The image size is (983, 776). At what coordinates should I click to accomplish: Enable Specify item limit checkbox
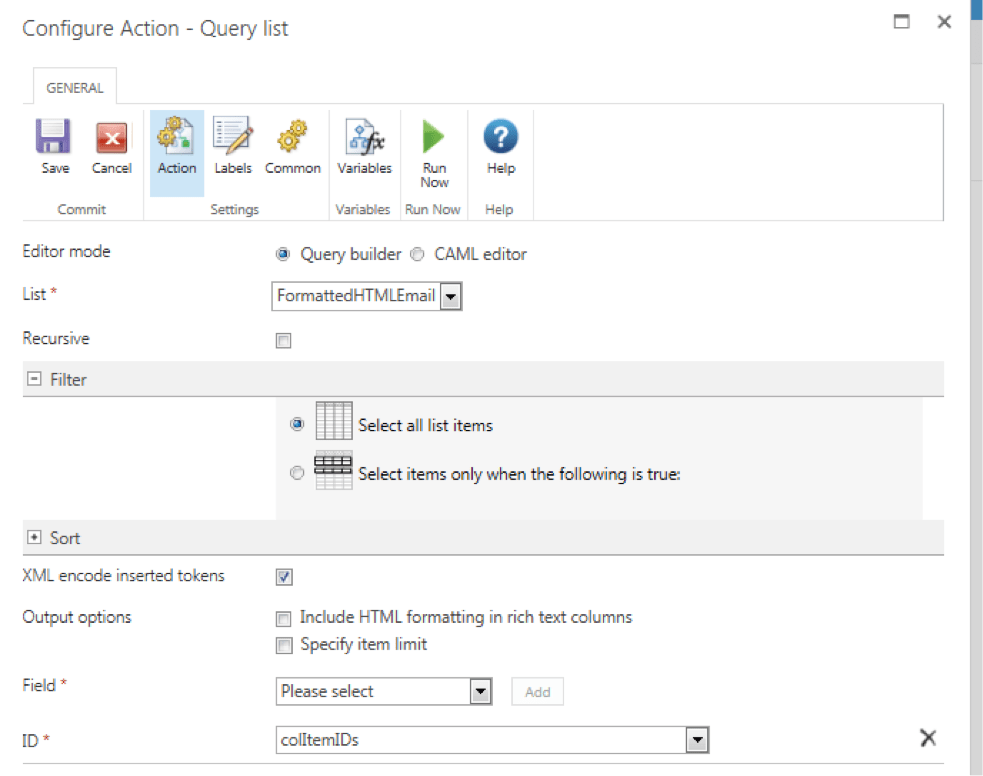coord(283,646)
